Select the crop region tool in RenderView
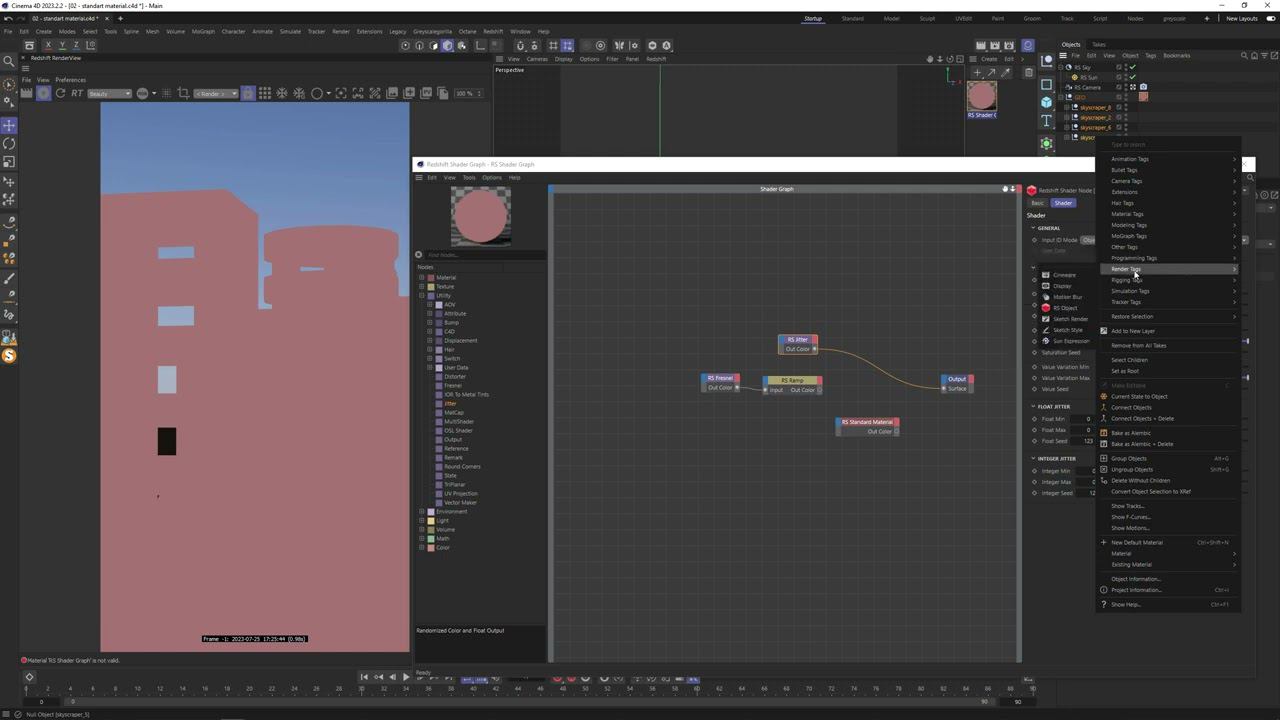This screenshot has width=1280, height=720. point(183,93)
